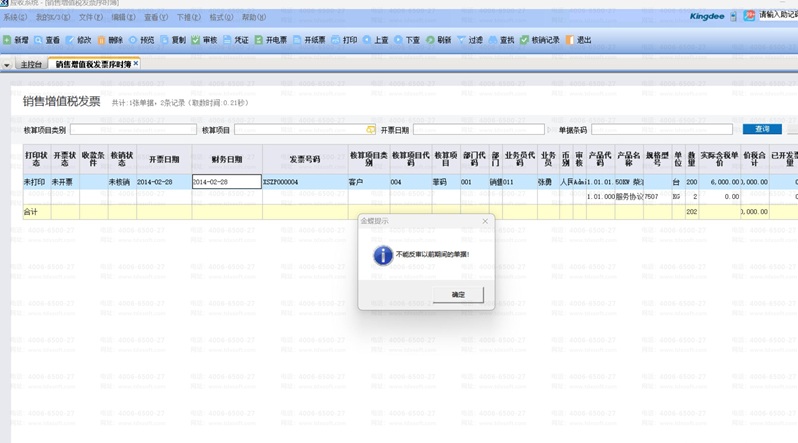Open the 我的K/3 menu
798x443 pixels.
[53, 17]
